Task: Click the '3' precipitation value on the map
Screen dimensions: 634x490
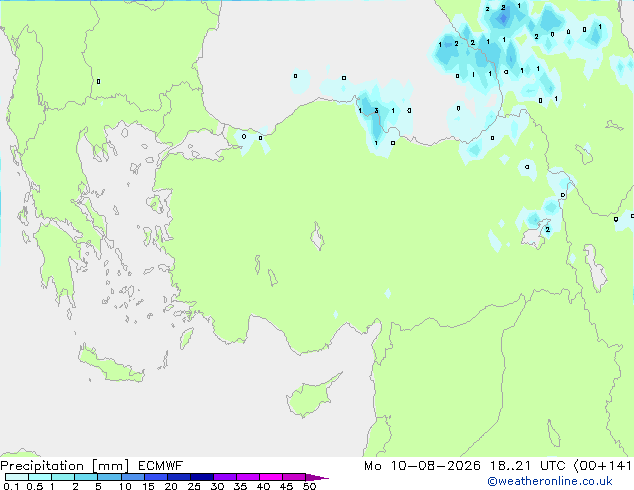Action: pos(376,111)
